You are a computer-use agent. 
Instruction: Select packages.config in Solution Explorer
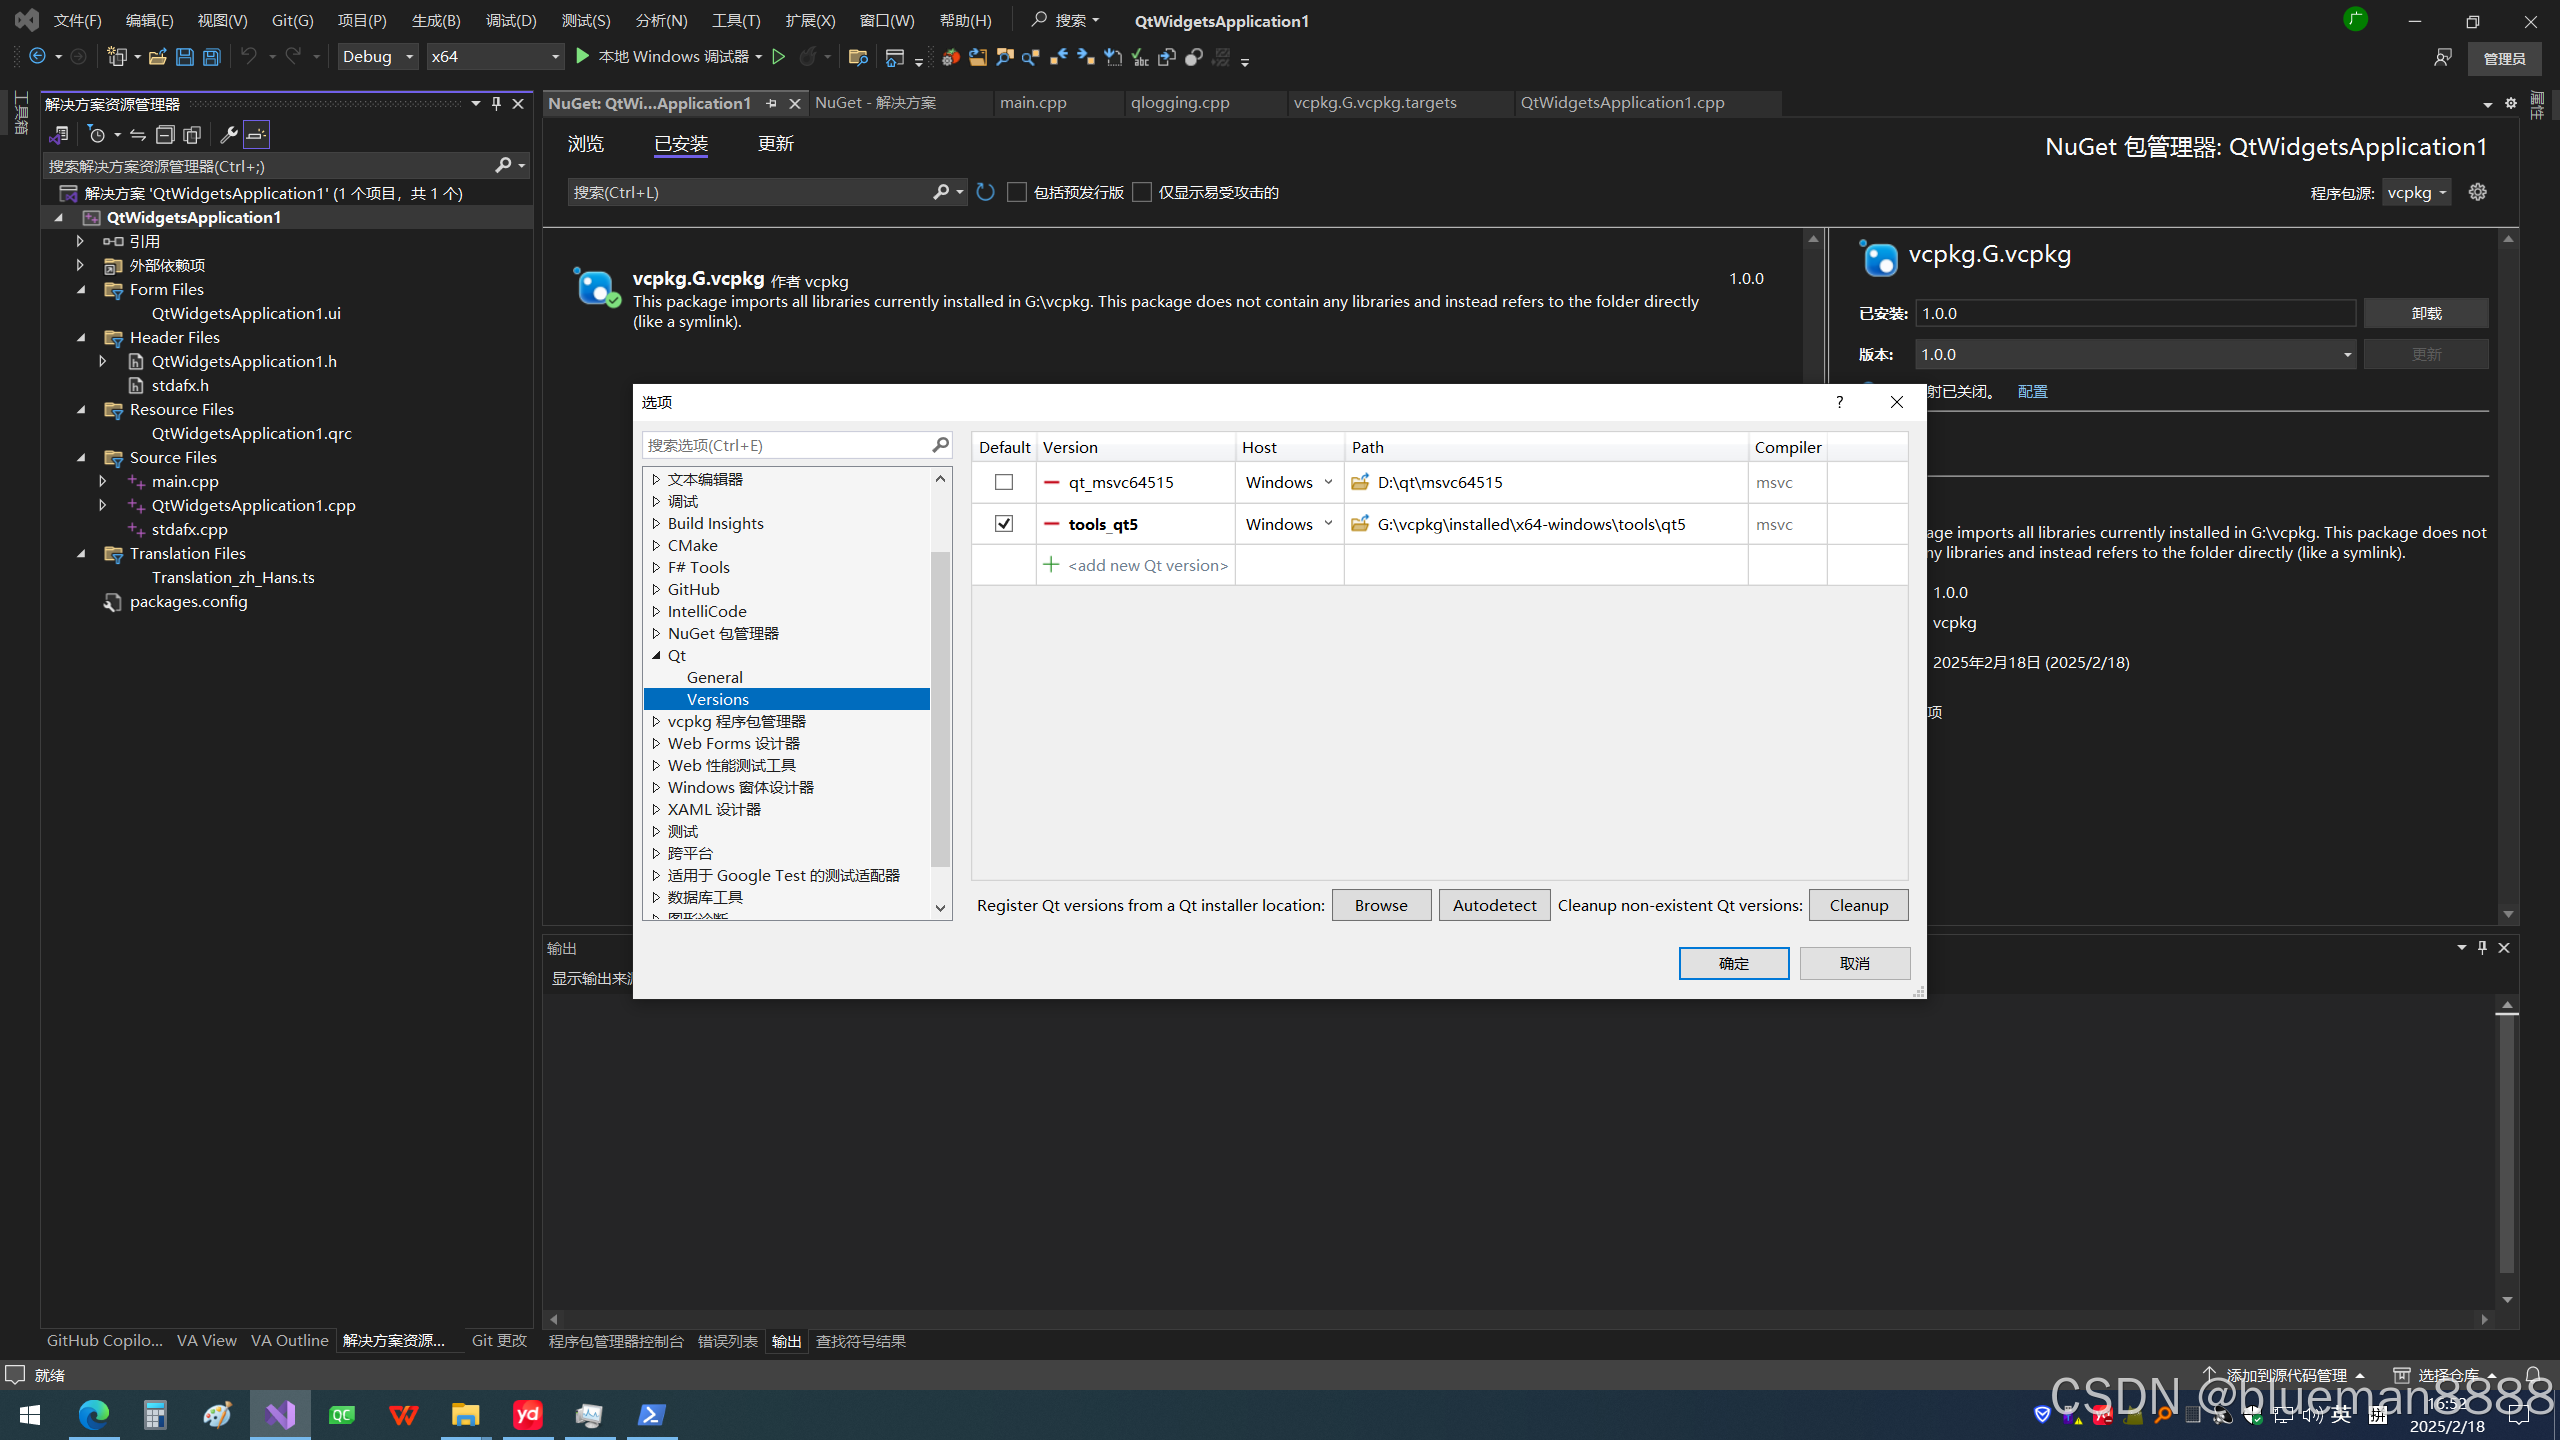point(188,601)
